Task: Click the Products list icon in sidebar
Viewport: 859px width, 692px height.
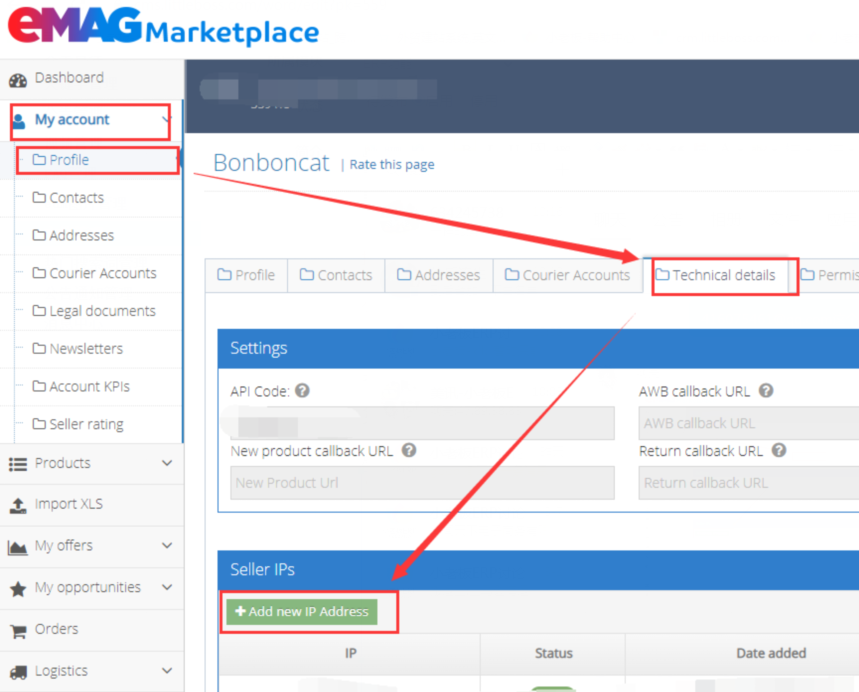Action: point(18,464)
